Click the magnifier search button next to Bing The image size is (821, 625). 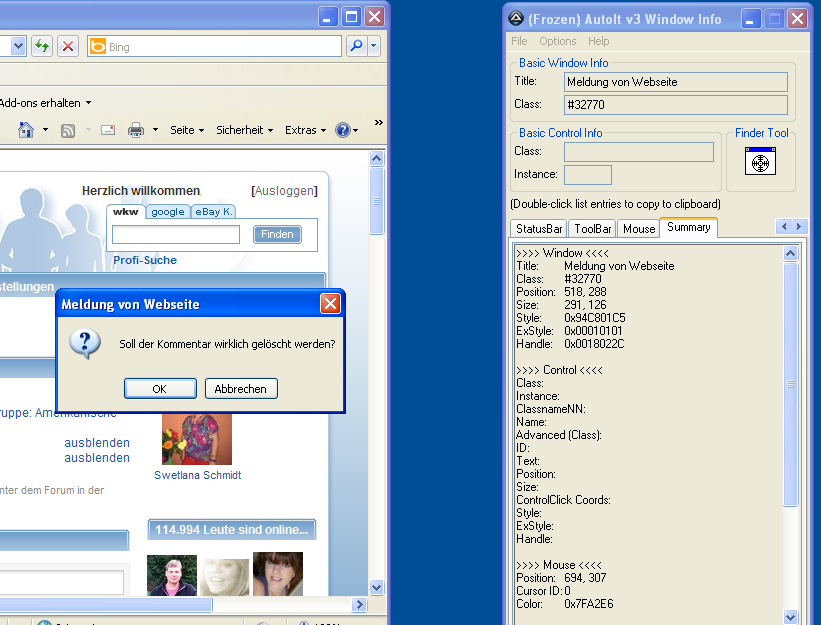355,46
